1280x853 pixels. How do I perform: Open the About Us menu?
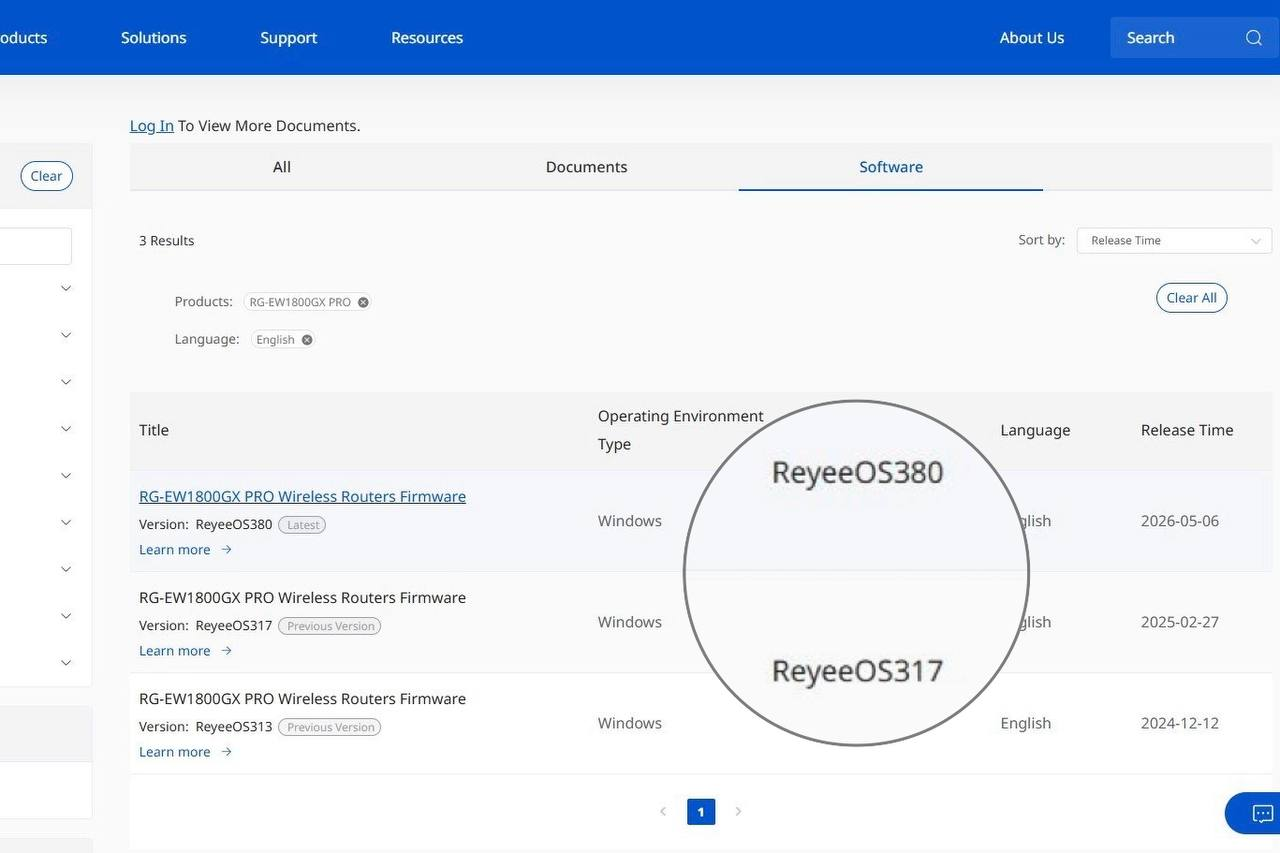(x=1032, y=38)
